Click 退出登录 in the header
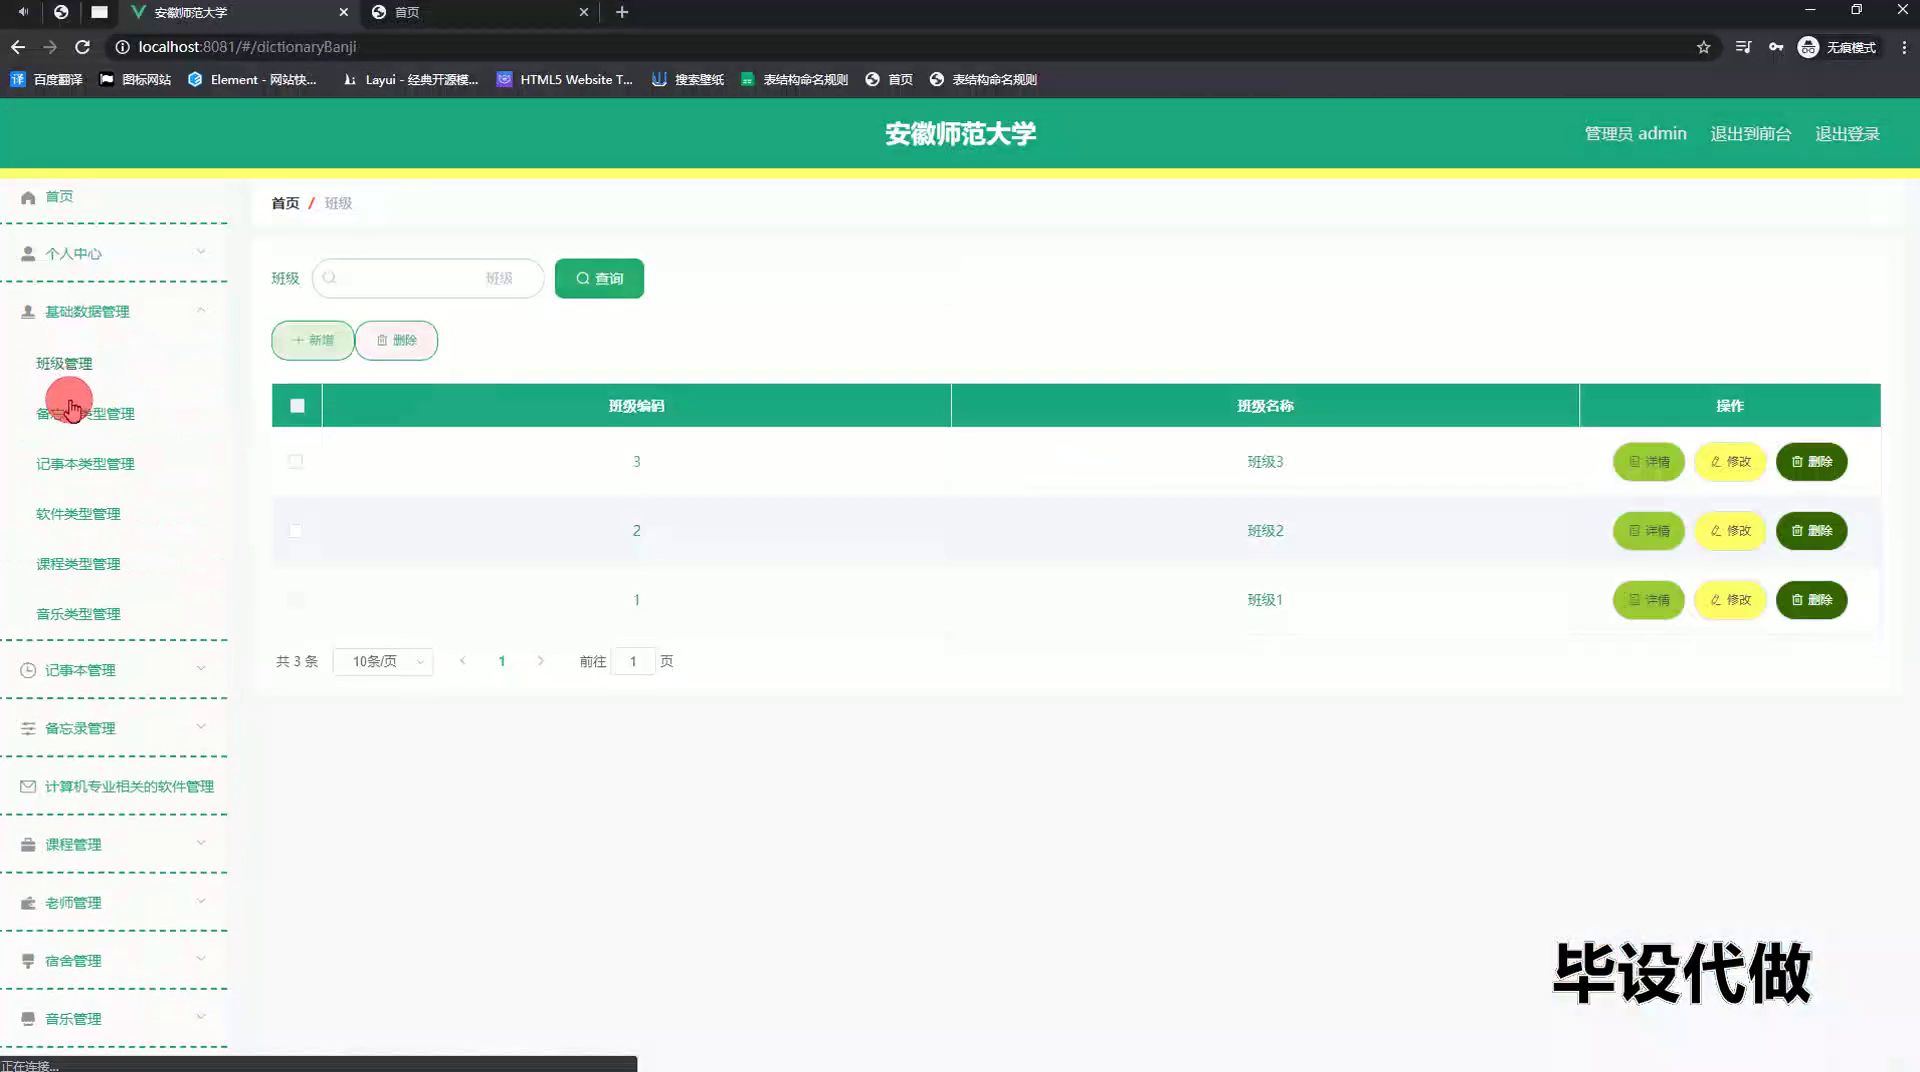The image size is (1920, 1072). pyautogui.click(x=1847, y=134)
